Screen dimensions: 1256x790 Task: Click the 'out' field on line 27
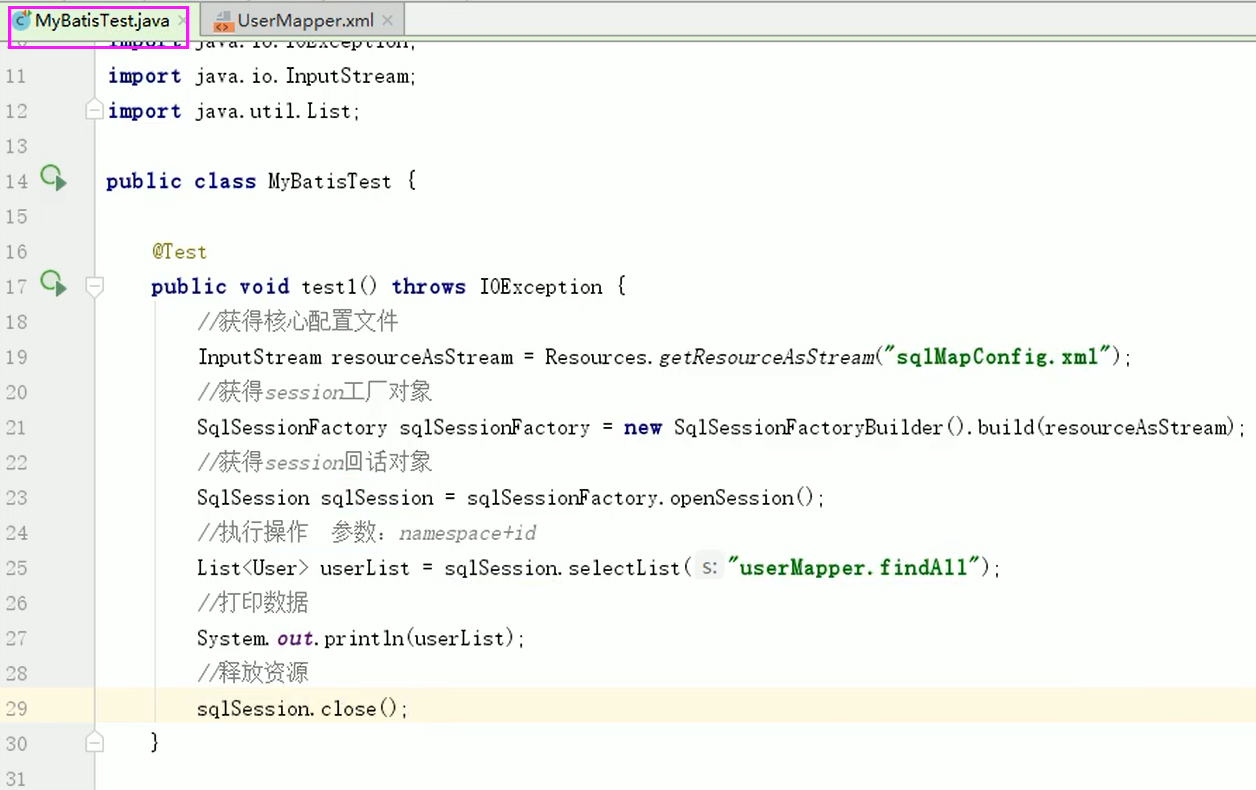[296, 638]
